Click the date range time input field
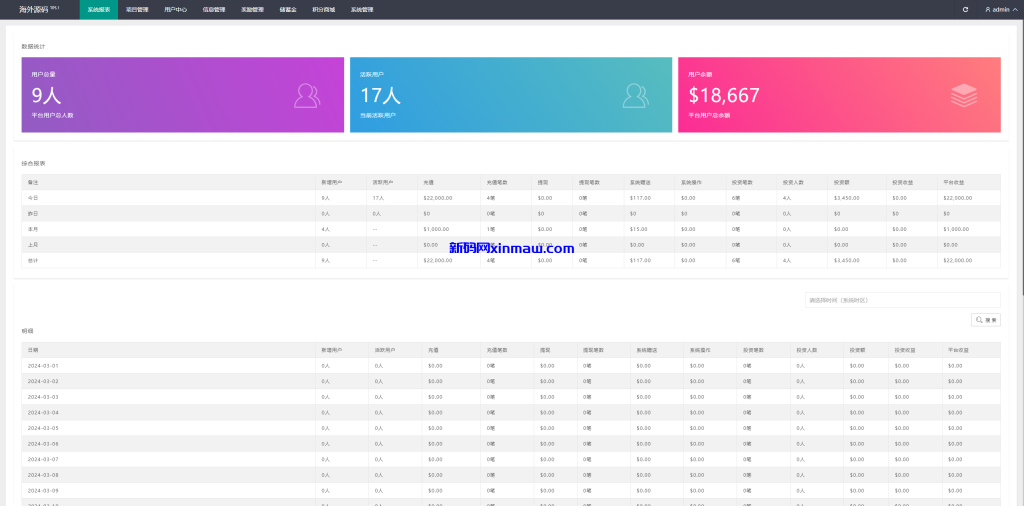The image size is (1024, 506). [902, 300]
